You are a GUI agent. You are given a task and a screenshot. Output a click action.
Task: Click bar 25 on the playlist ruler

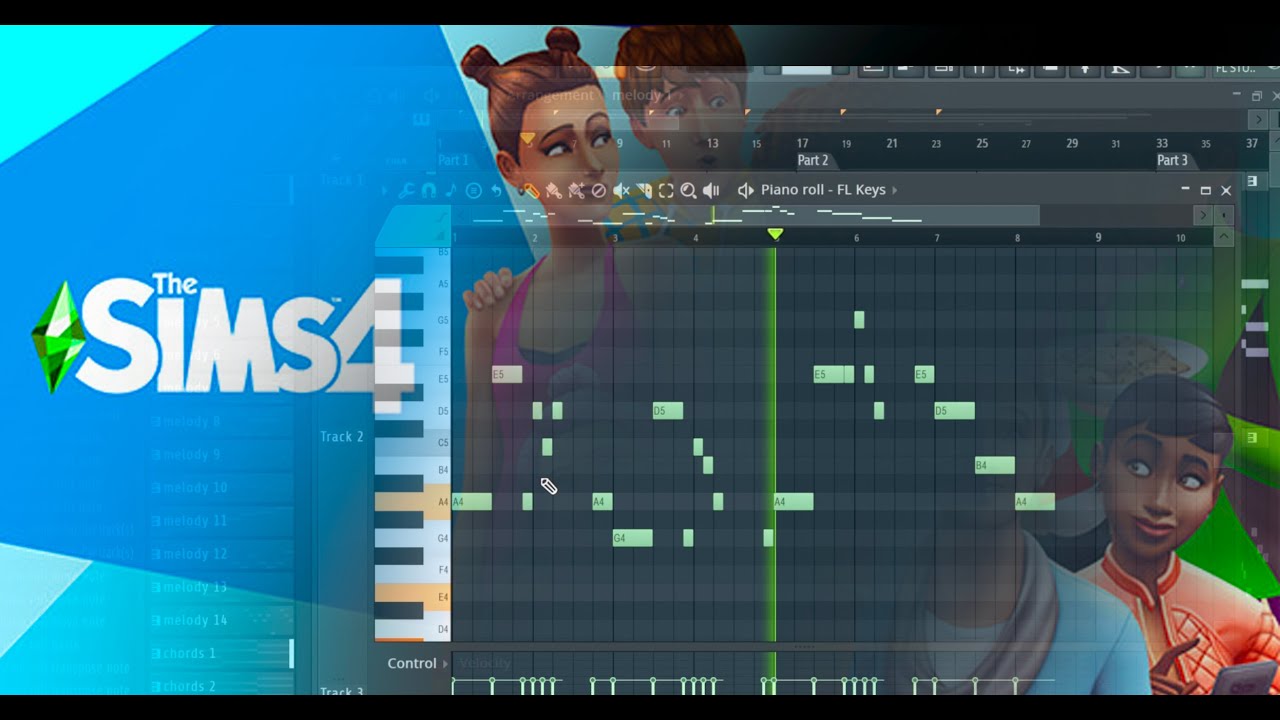(x=982, y=143)
